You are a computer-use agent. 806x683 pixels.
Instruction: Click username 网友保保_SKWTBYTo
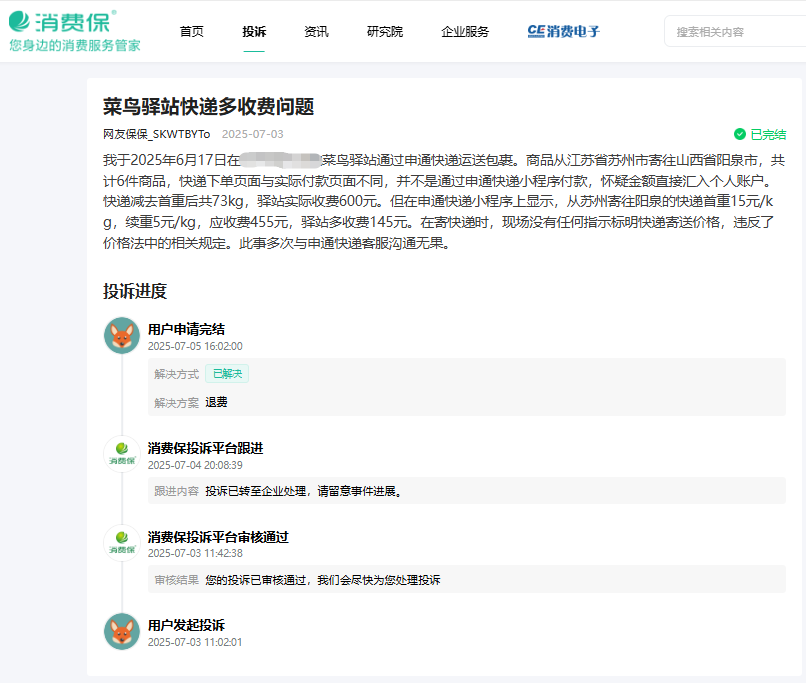(x=156, y=134)
